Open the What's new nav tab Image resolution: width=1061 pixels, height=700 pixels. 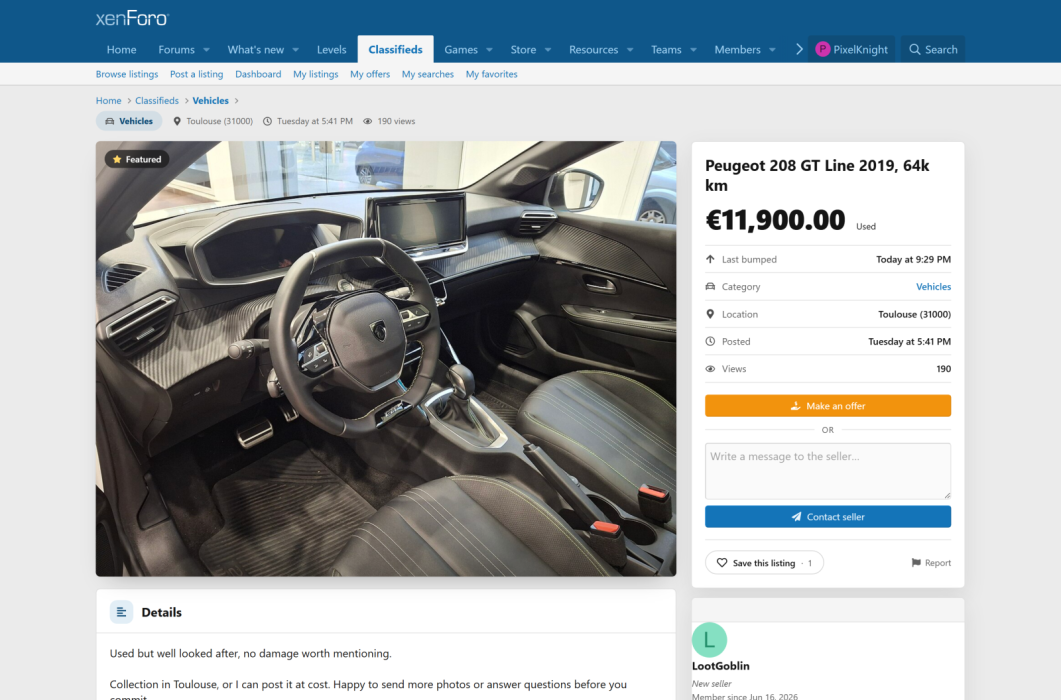[256, 49]
